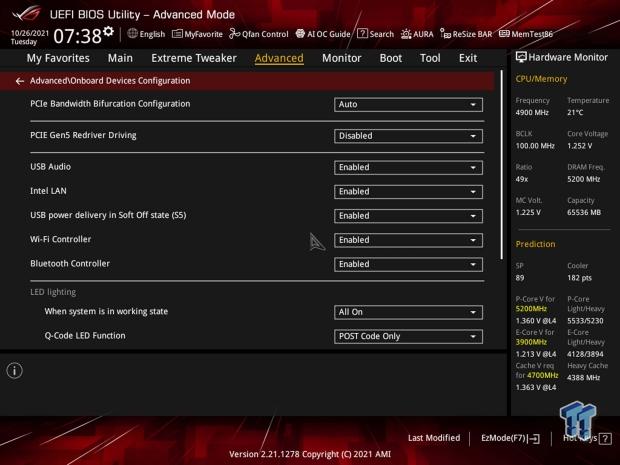
Task: Open the Qfan Control fan icon
Action: coord(235,34)
